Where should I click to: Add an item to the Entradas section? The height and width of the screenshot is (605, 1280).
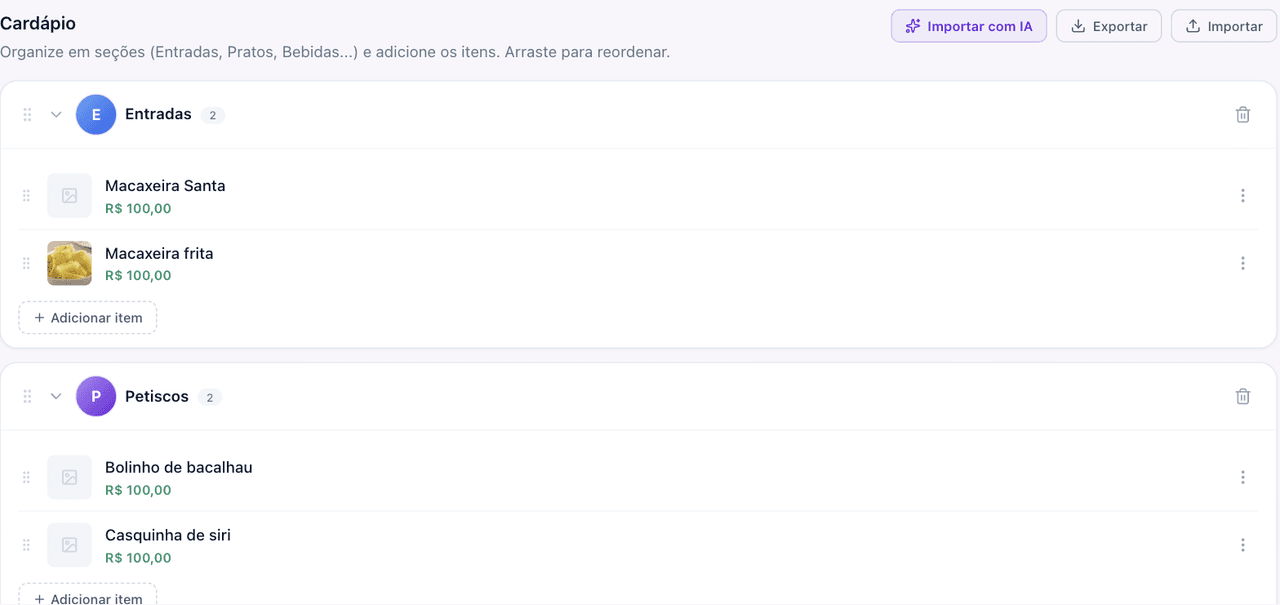[88, 318]
